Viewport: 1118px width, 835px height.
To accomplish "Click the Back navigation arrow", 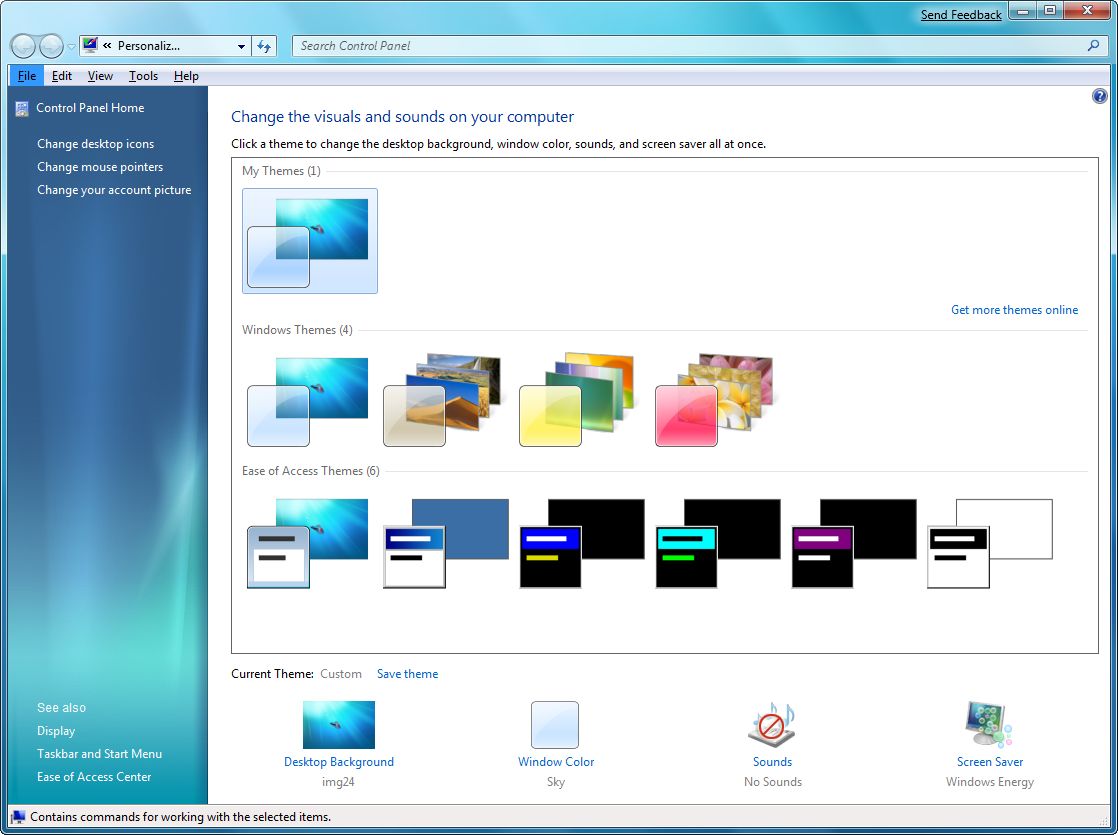I will tap(23, 46).
